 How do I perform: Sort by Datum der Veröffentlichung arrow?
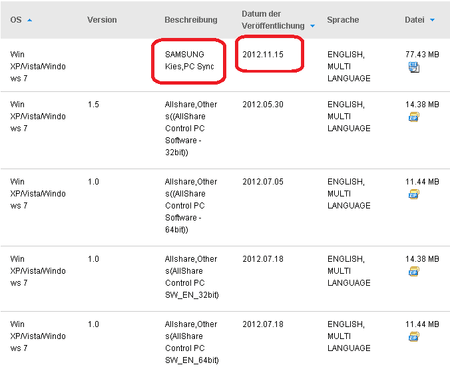[312, 26]
